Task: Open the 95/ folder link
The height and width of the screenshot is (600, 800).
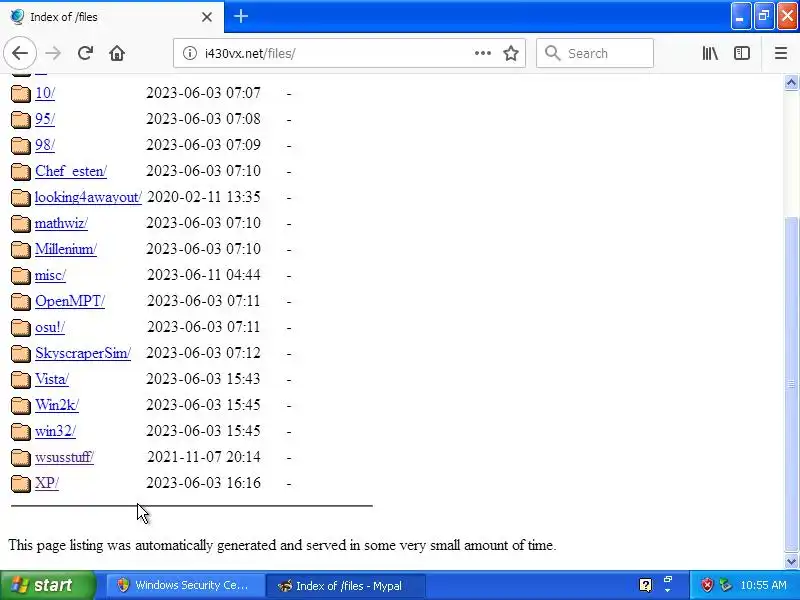Action: [45, 119]
